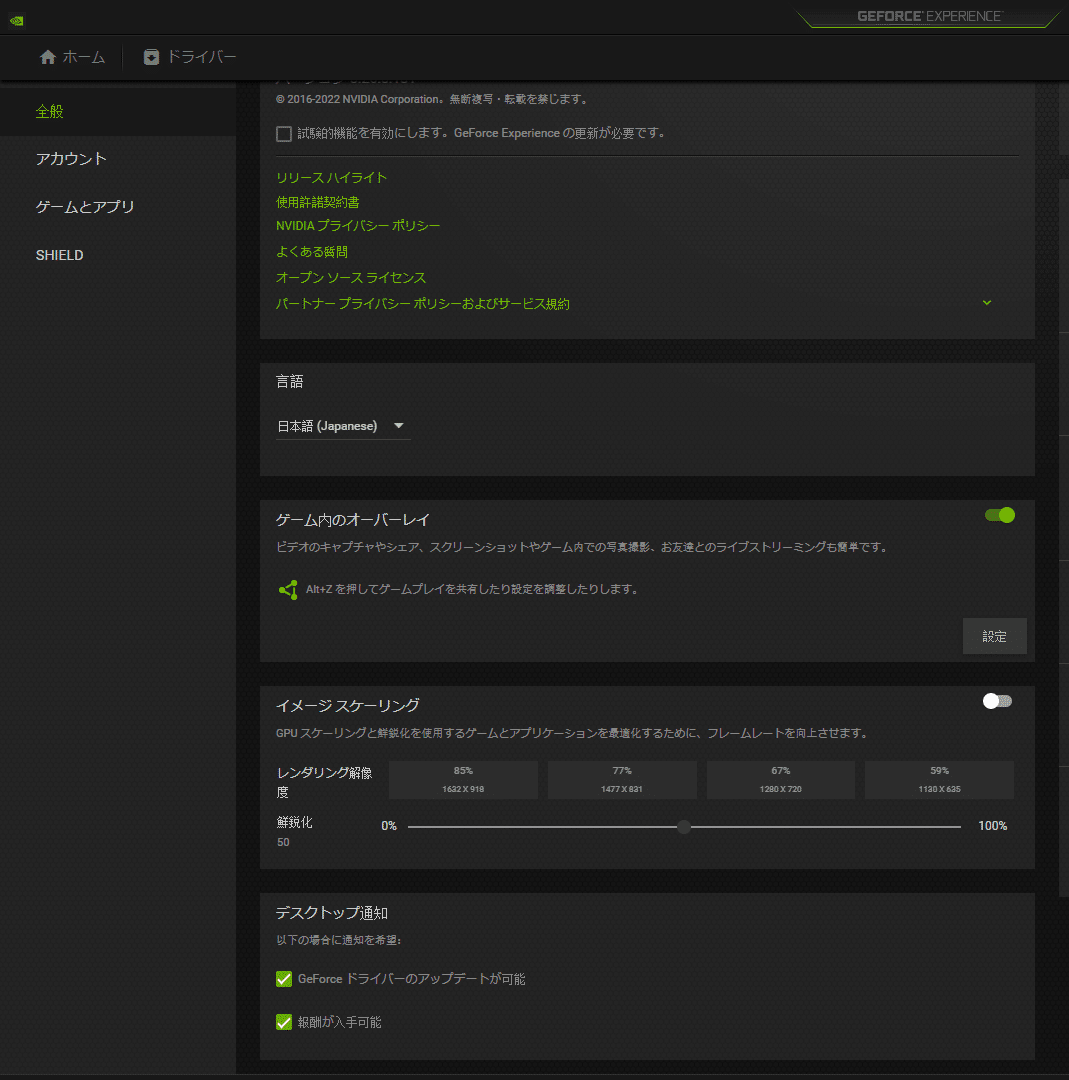Enable the イメージ スケーリング toggle
Viewport: 1069px width, 1080px height.
(997, 701)
